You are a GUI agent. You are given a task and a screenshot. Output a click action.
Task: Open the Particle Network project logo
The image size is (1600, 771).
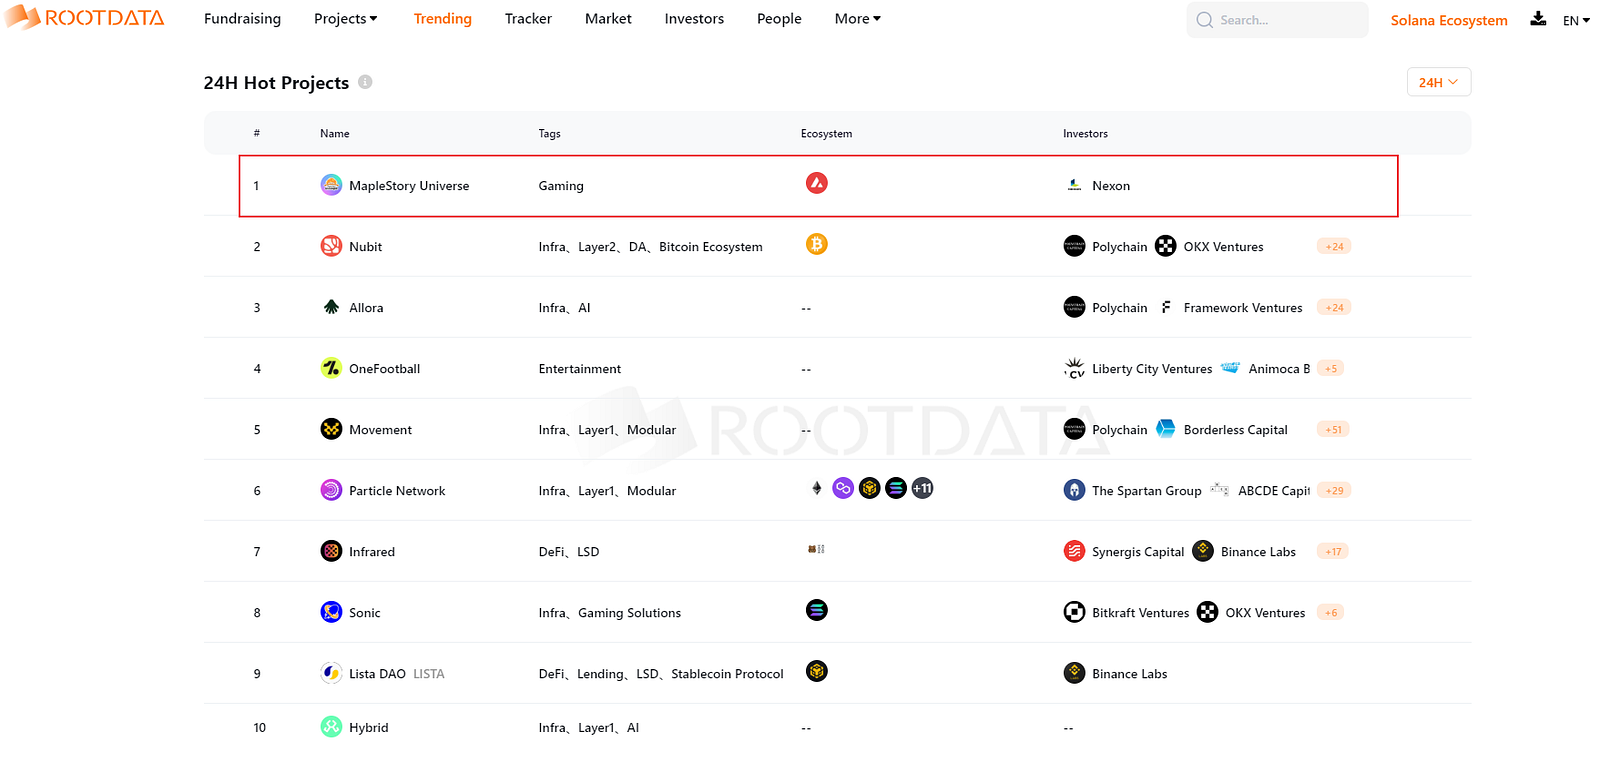331,490
